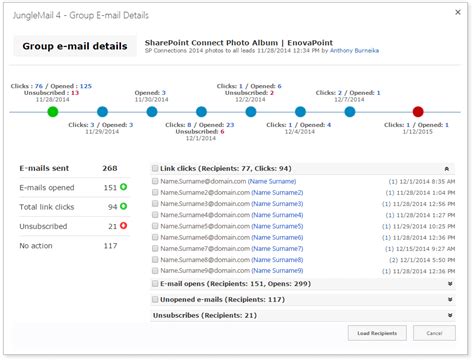
Task: Open the (Name Surname4) profile link
Action: [277, 215]
